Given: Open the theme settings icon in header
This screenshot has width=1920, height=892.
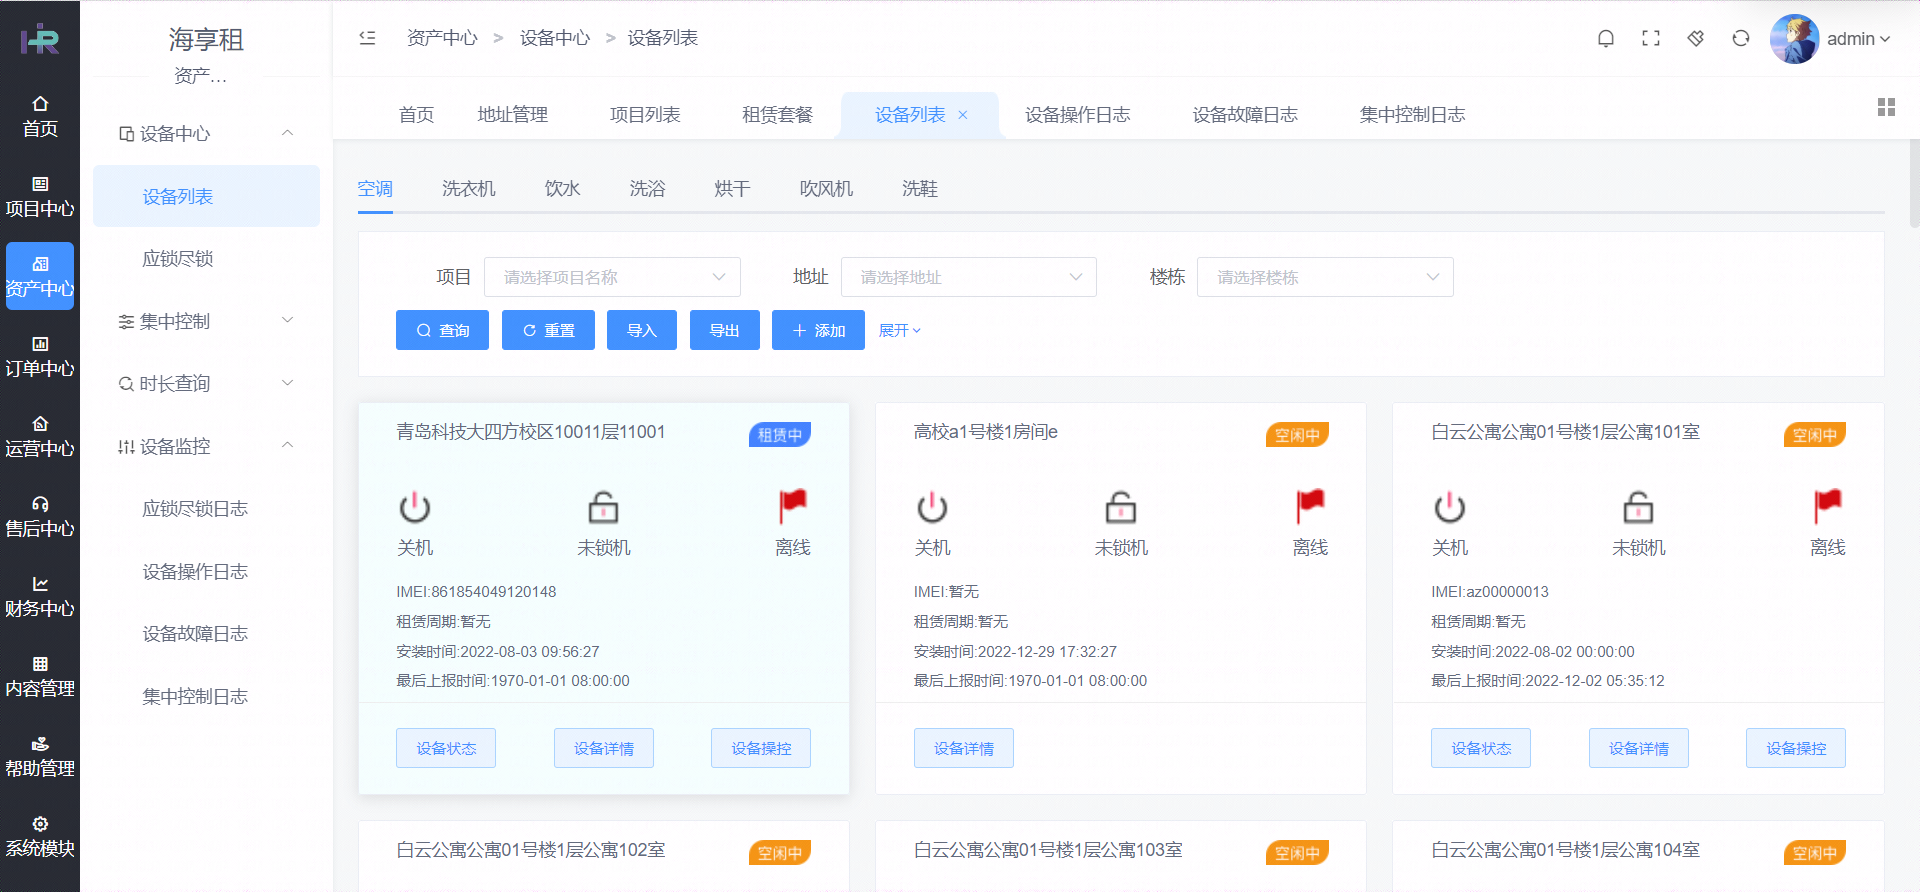Looking at the screenshot, I should [x=1696, y=38].
